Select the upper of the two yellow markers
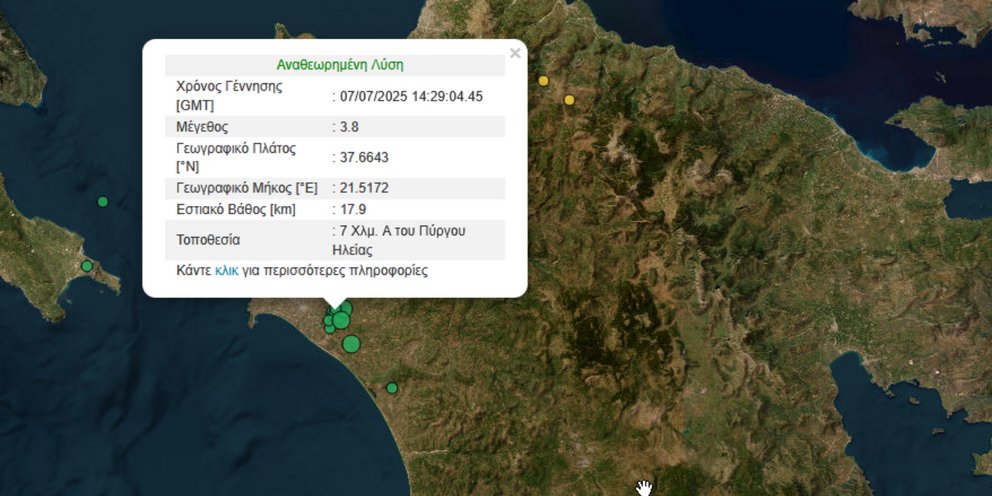This screenshot has width=992, height=496. click(x=543, y=80)
